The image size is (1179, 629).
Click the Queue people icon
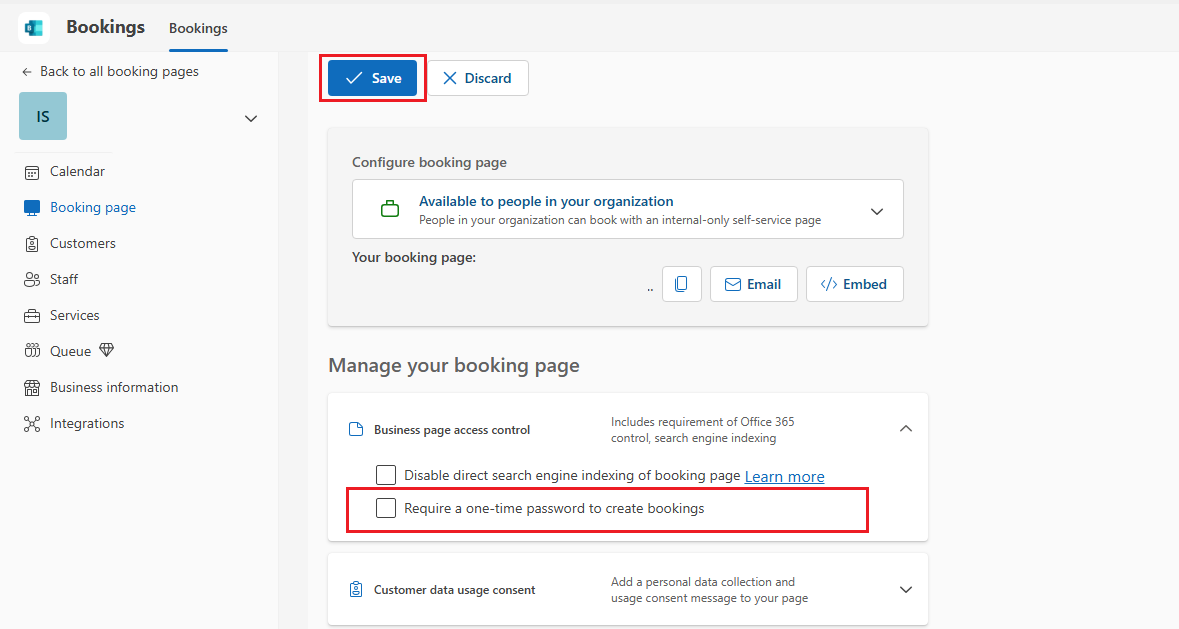pos(32,351)
